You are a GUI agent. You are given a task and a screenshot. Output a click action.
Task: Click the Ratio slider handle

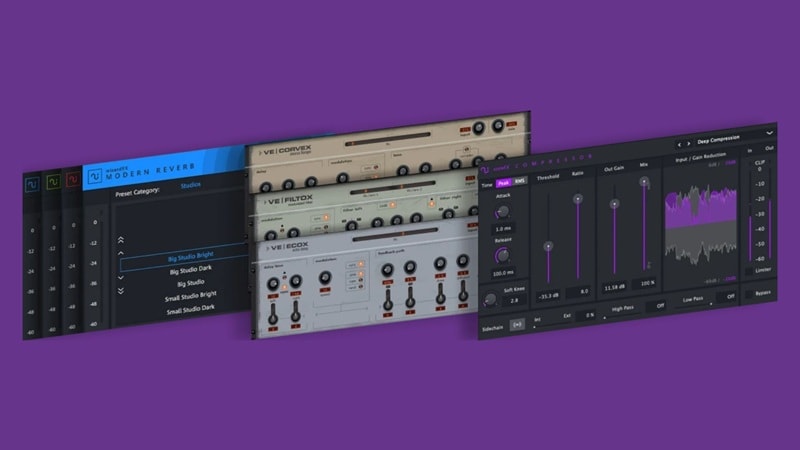578,198
